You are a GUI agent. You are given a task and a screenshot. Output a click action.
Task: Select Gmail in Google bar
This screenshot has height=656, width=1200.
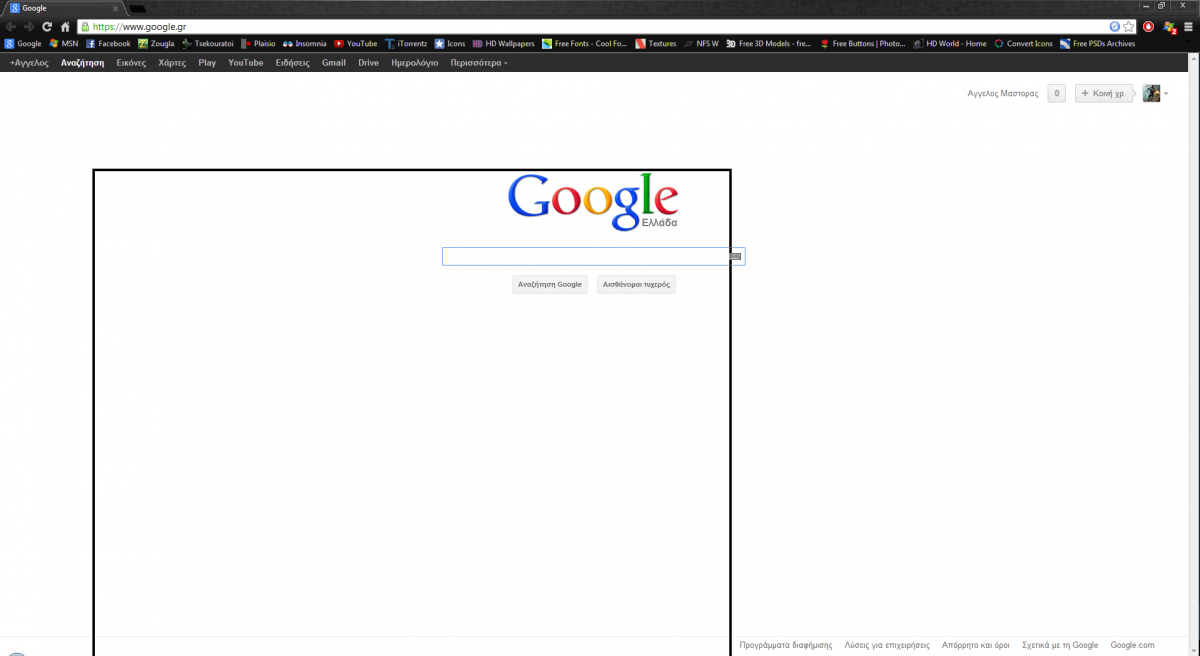[x=334, y=63]
